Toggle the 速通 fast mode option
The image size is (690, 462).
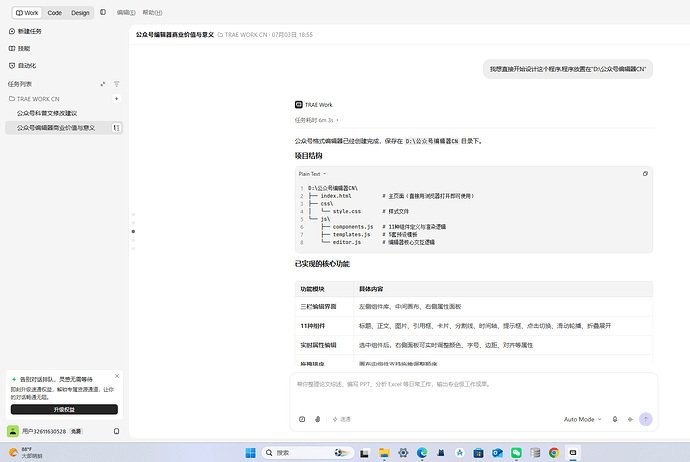341,419
